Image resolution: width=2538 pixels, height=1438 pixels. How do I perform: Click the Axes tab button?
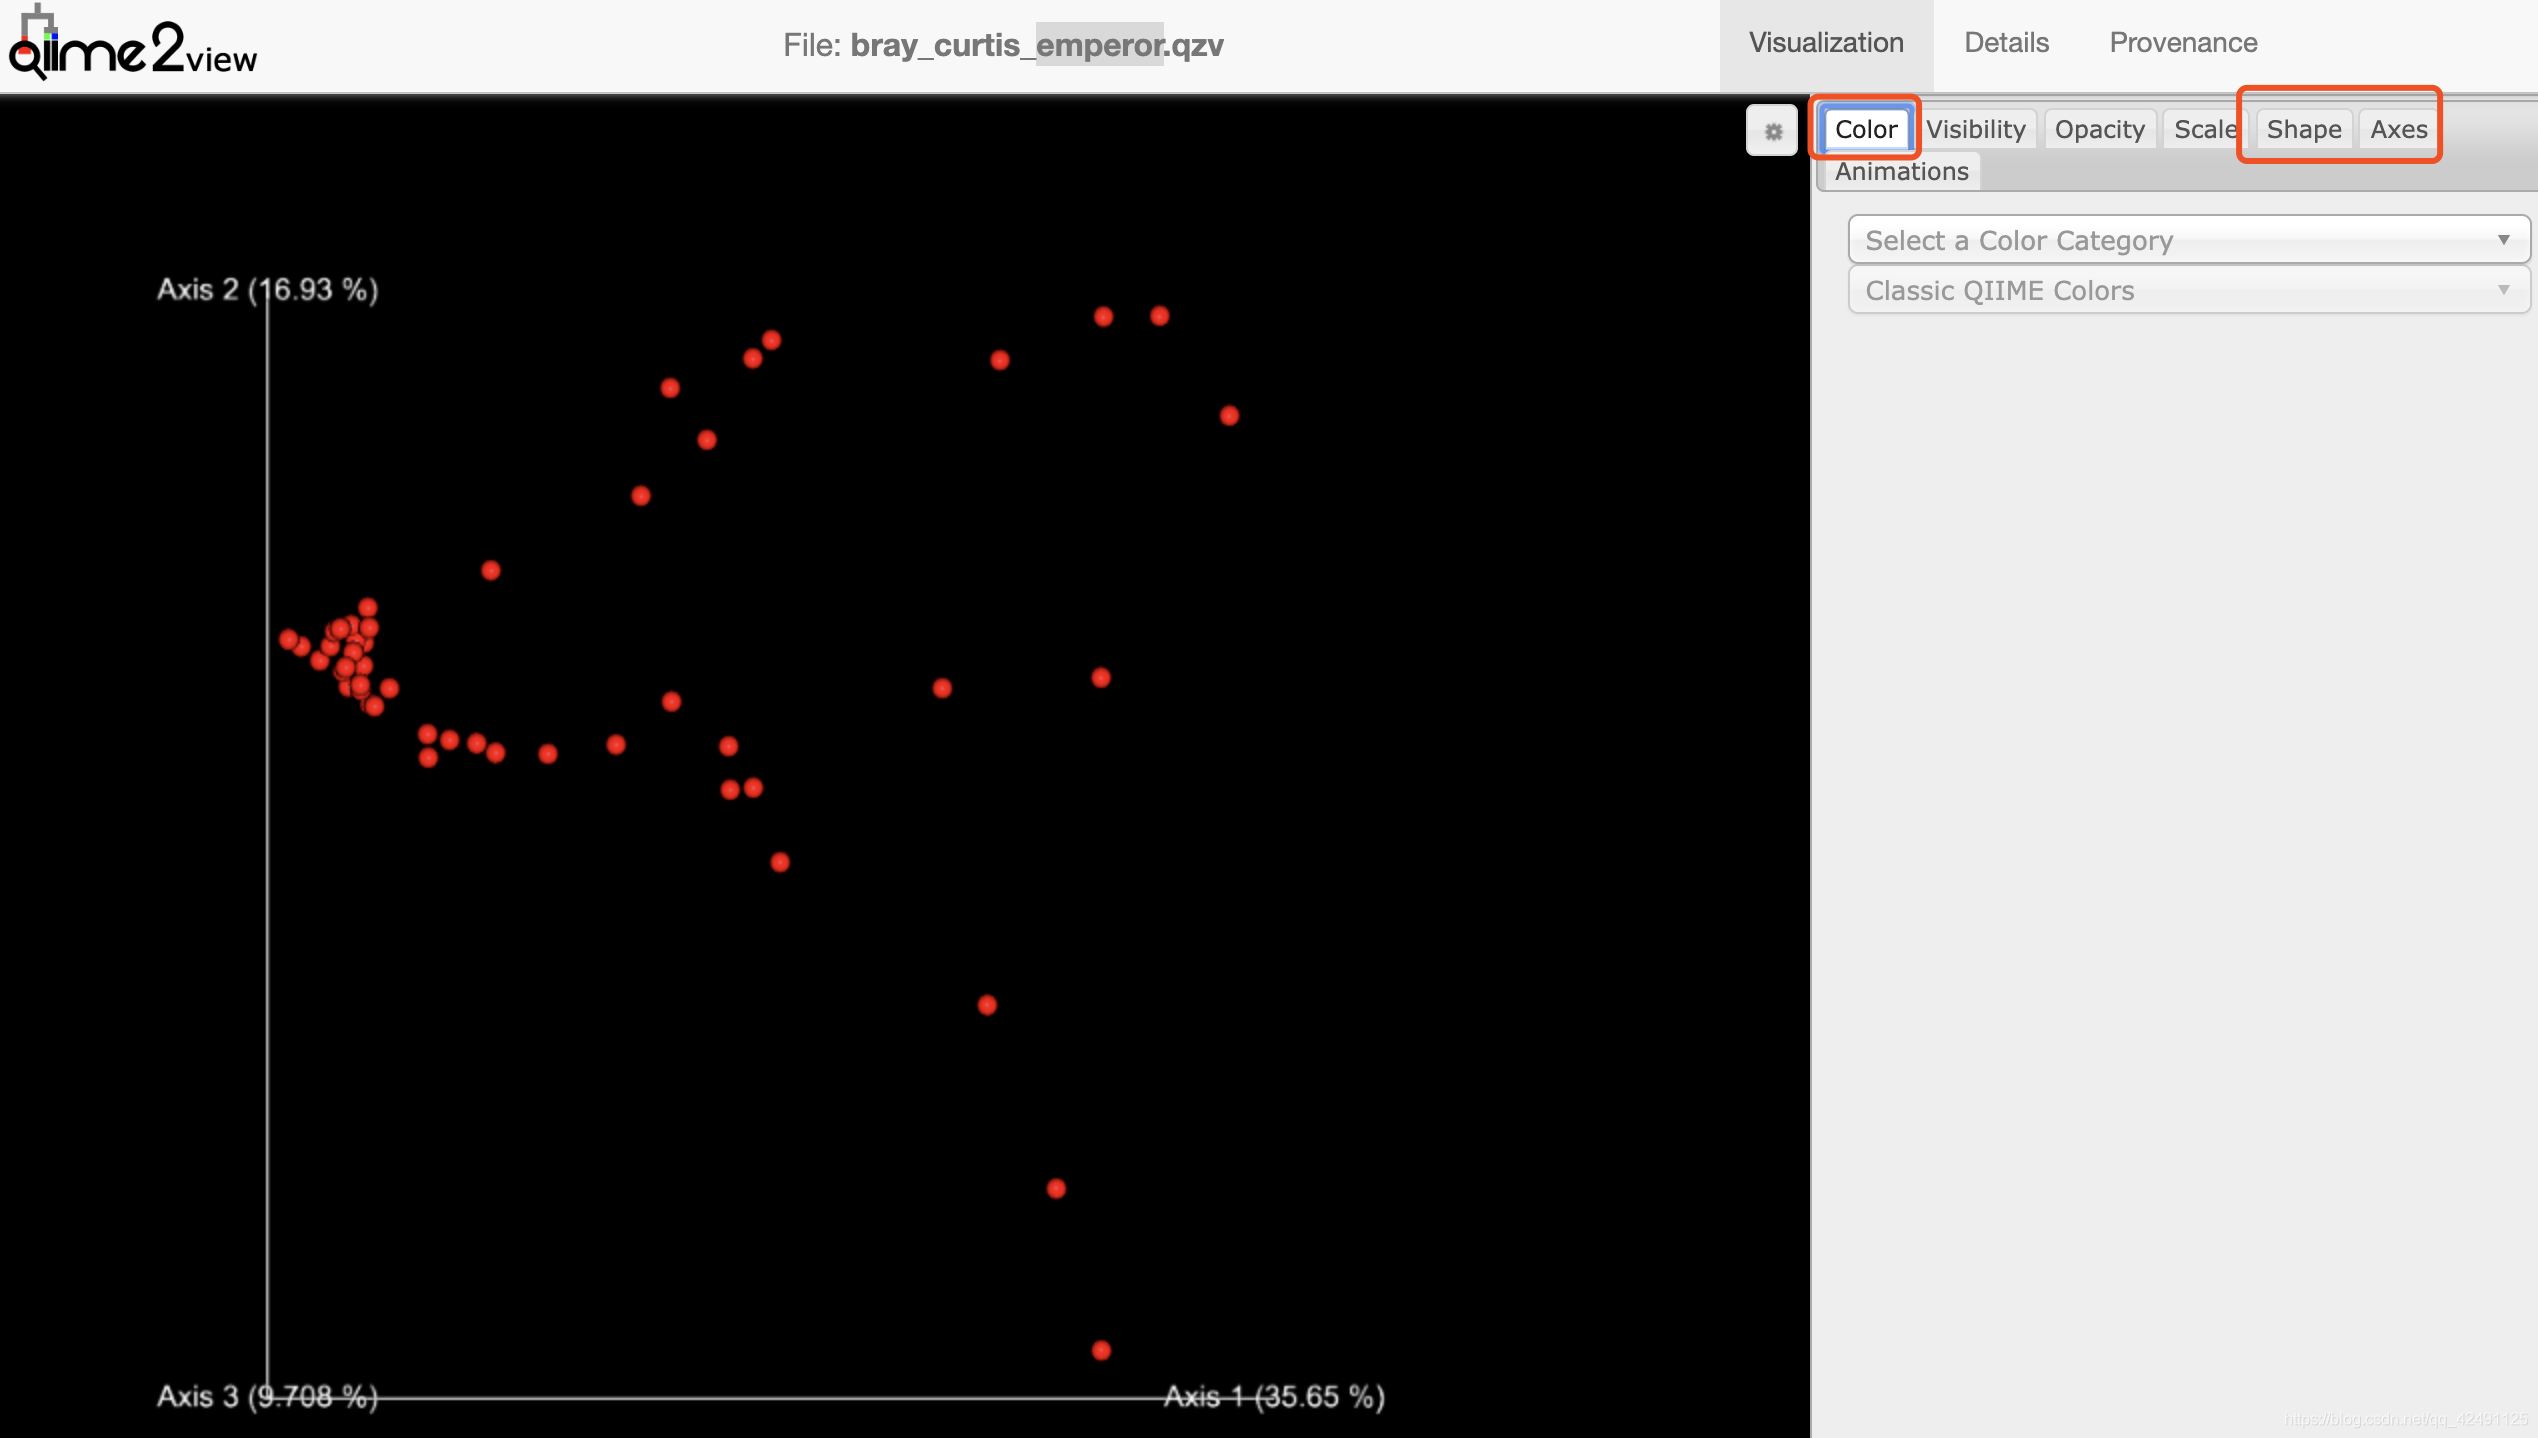coord(2397,129)
